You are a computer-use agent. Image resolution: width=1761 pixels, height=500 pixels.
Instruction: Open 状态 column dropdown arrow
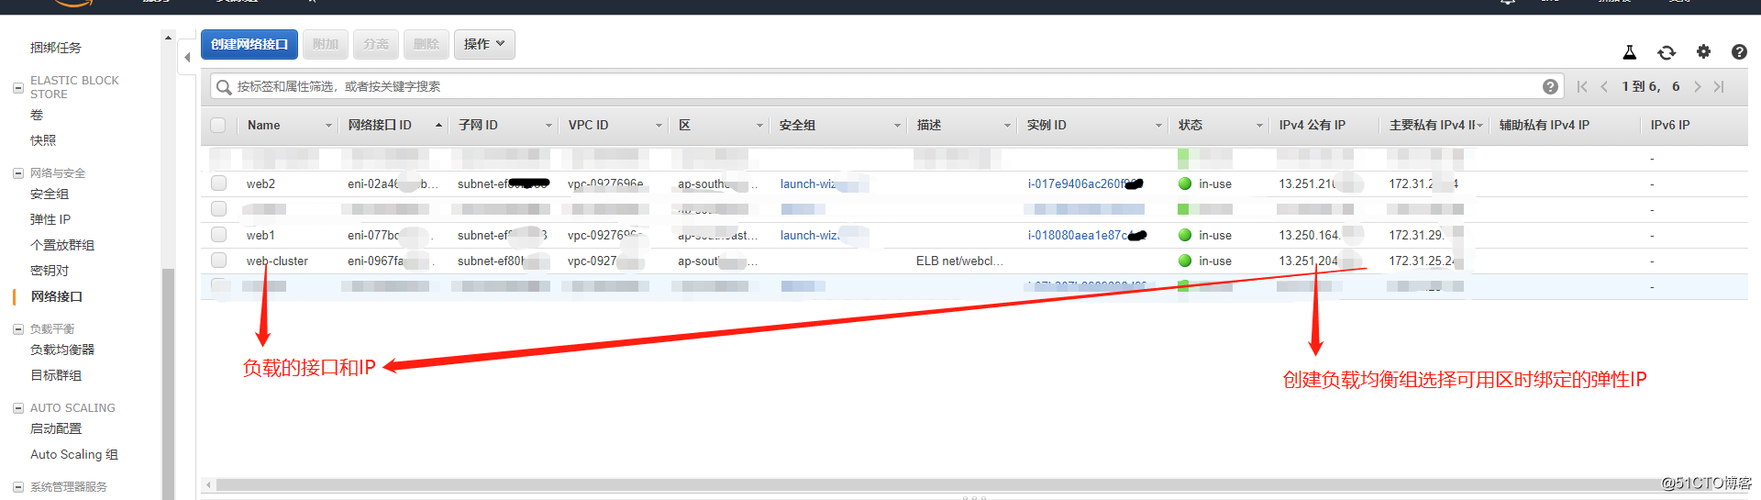[x=1259, y=126]
